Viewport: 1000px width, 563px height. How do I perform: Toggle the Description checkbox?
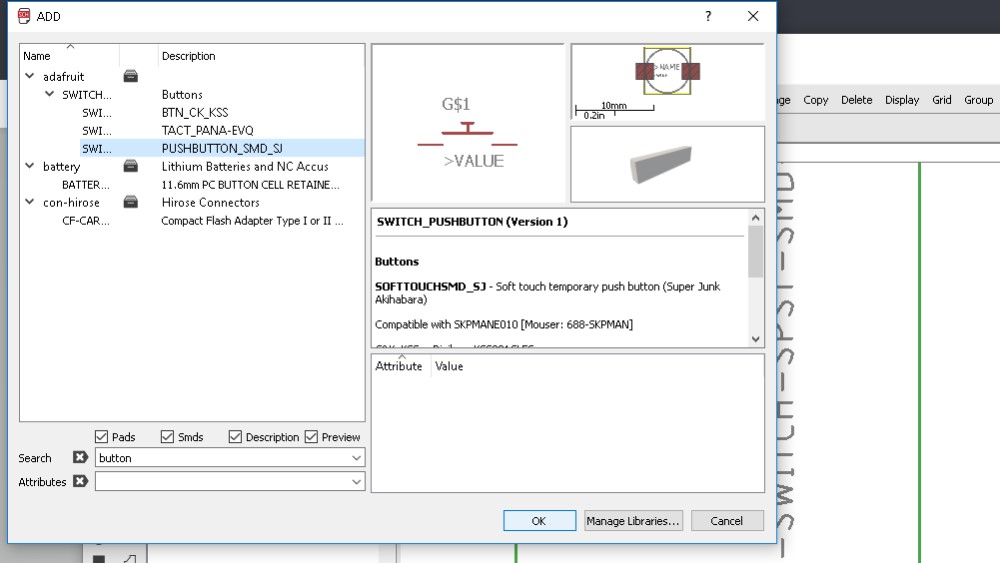(235, 437)
